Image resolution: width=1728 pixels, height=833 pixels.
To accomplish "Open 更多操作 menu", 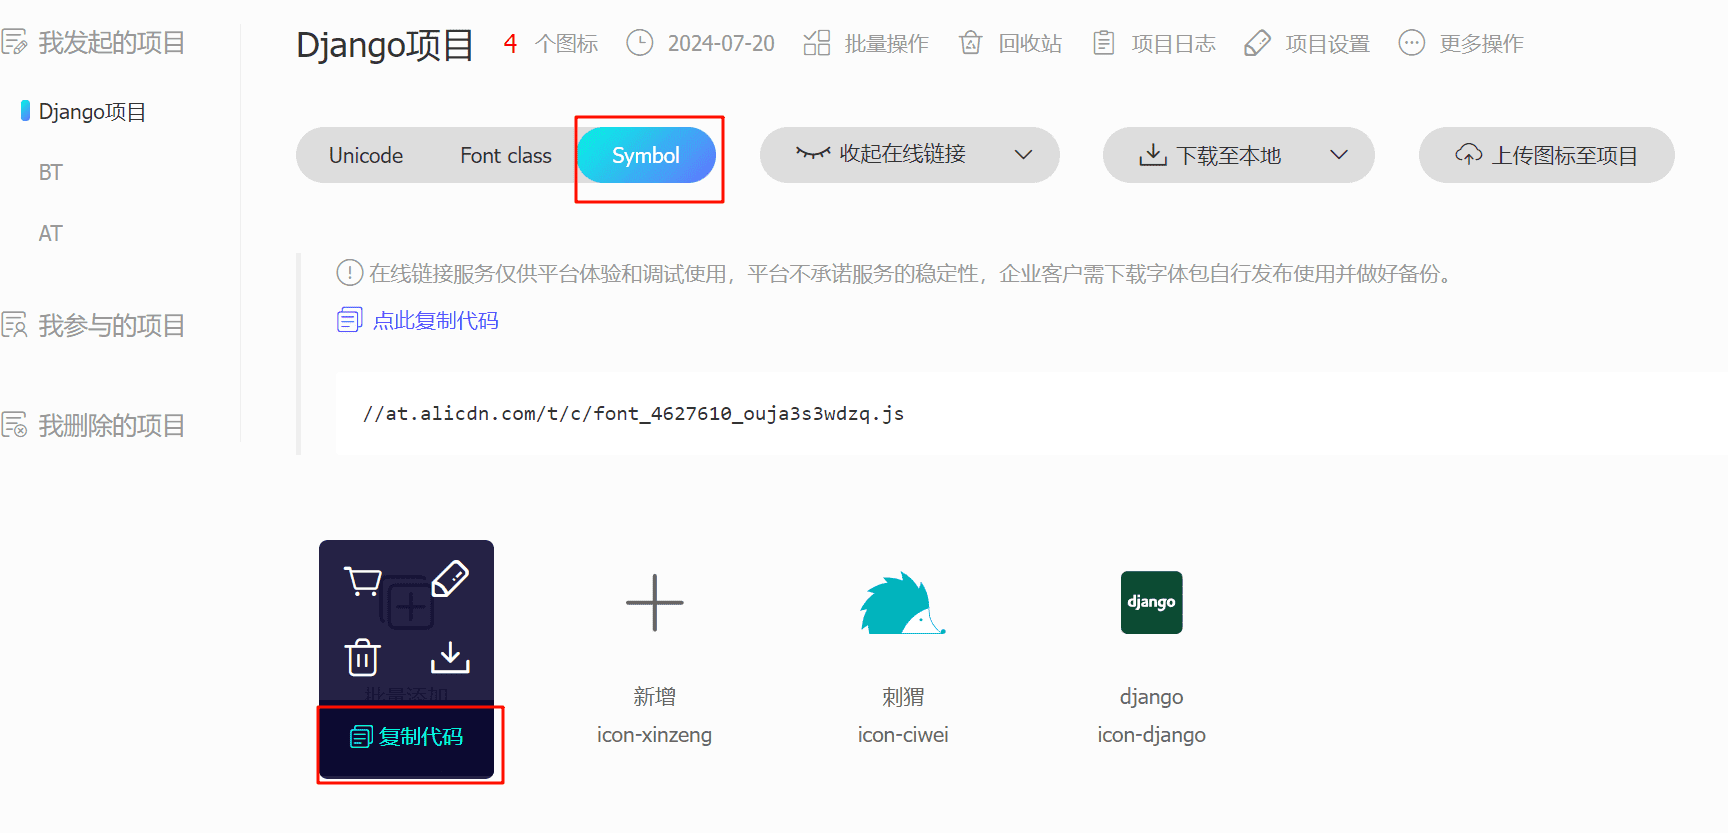I will pos(1481,43).
